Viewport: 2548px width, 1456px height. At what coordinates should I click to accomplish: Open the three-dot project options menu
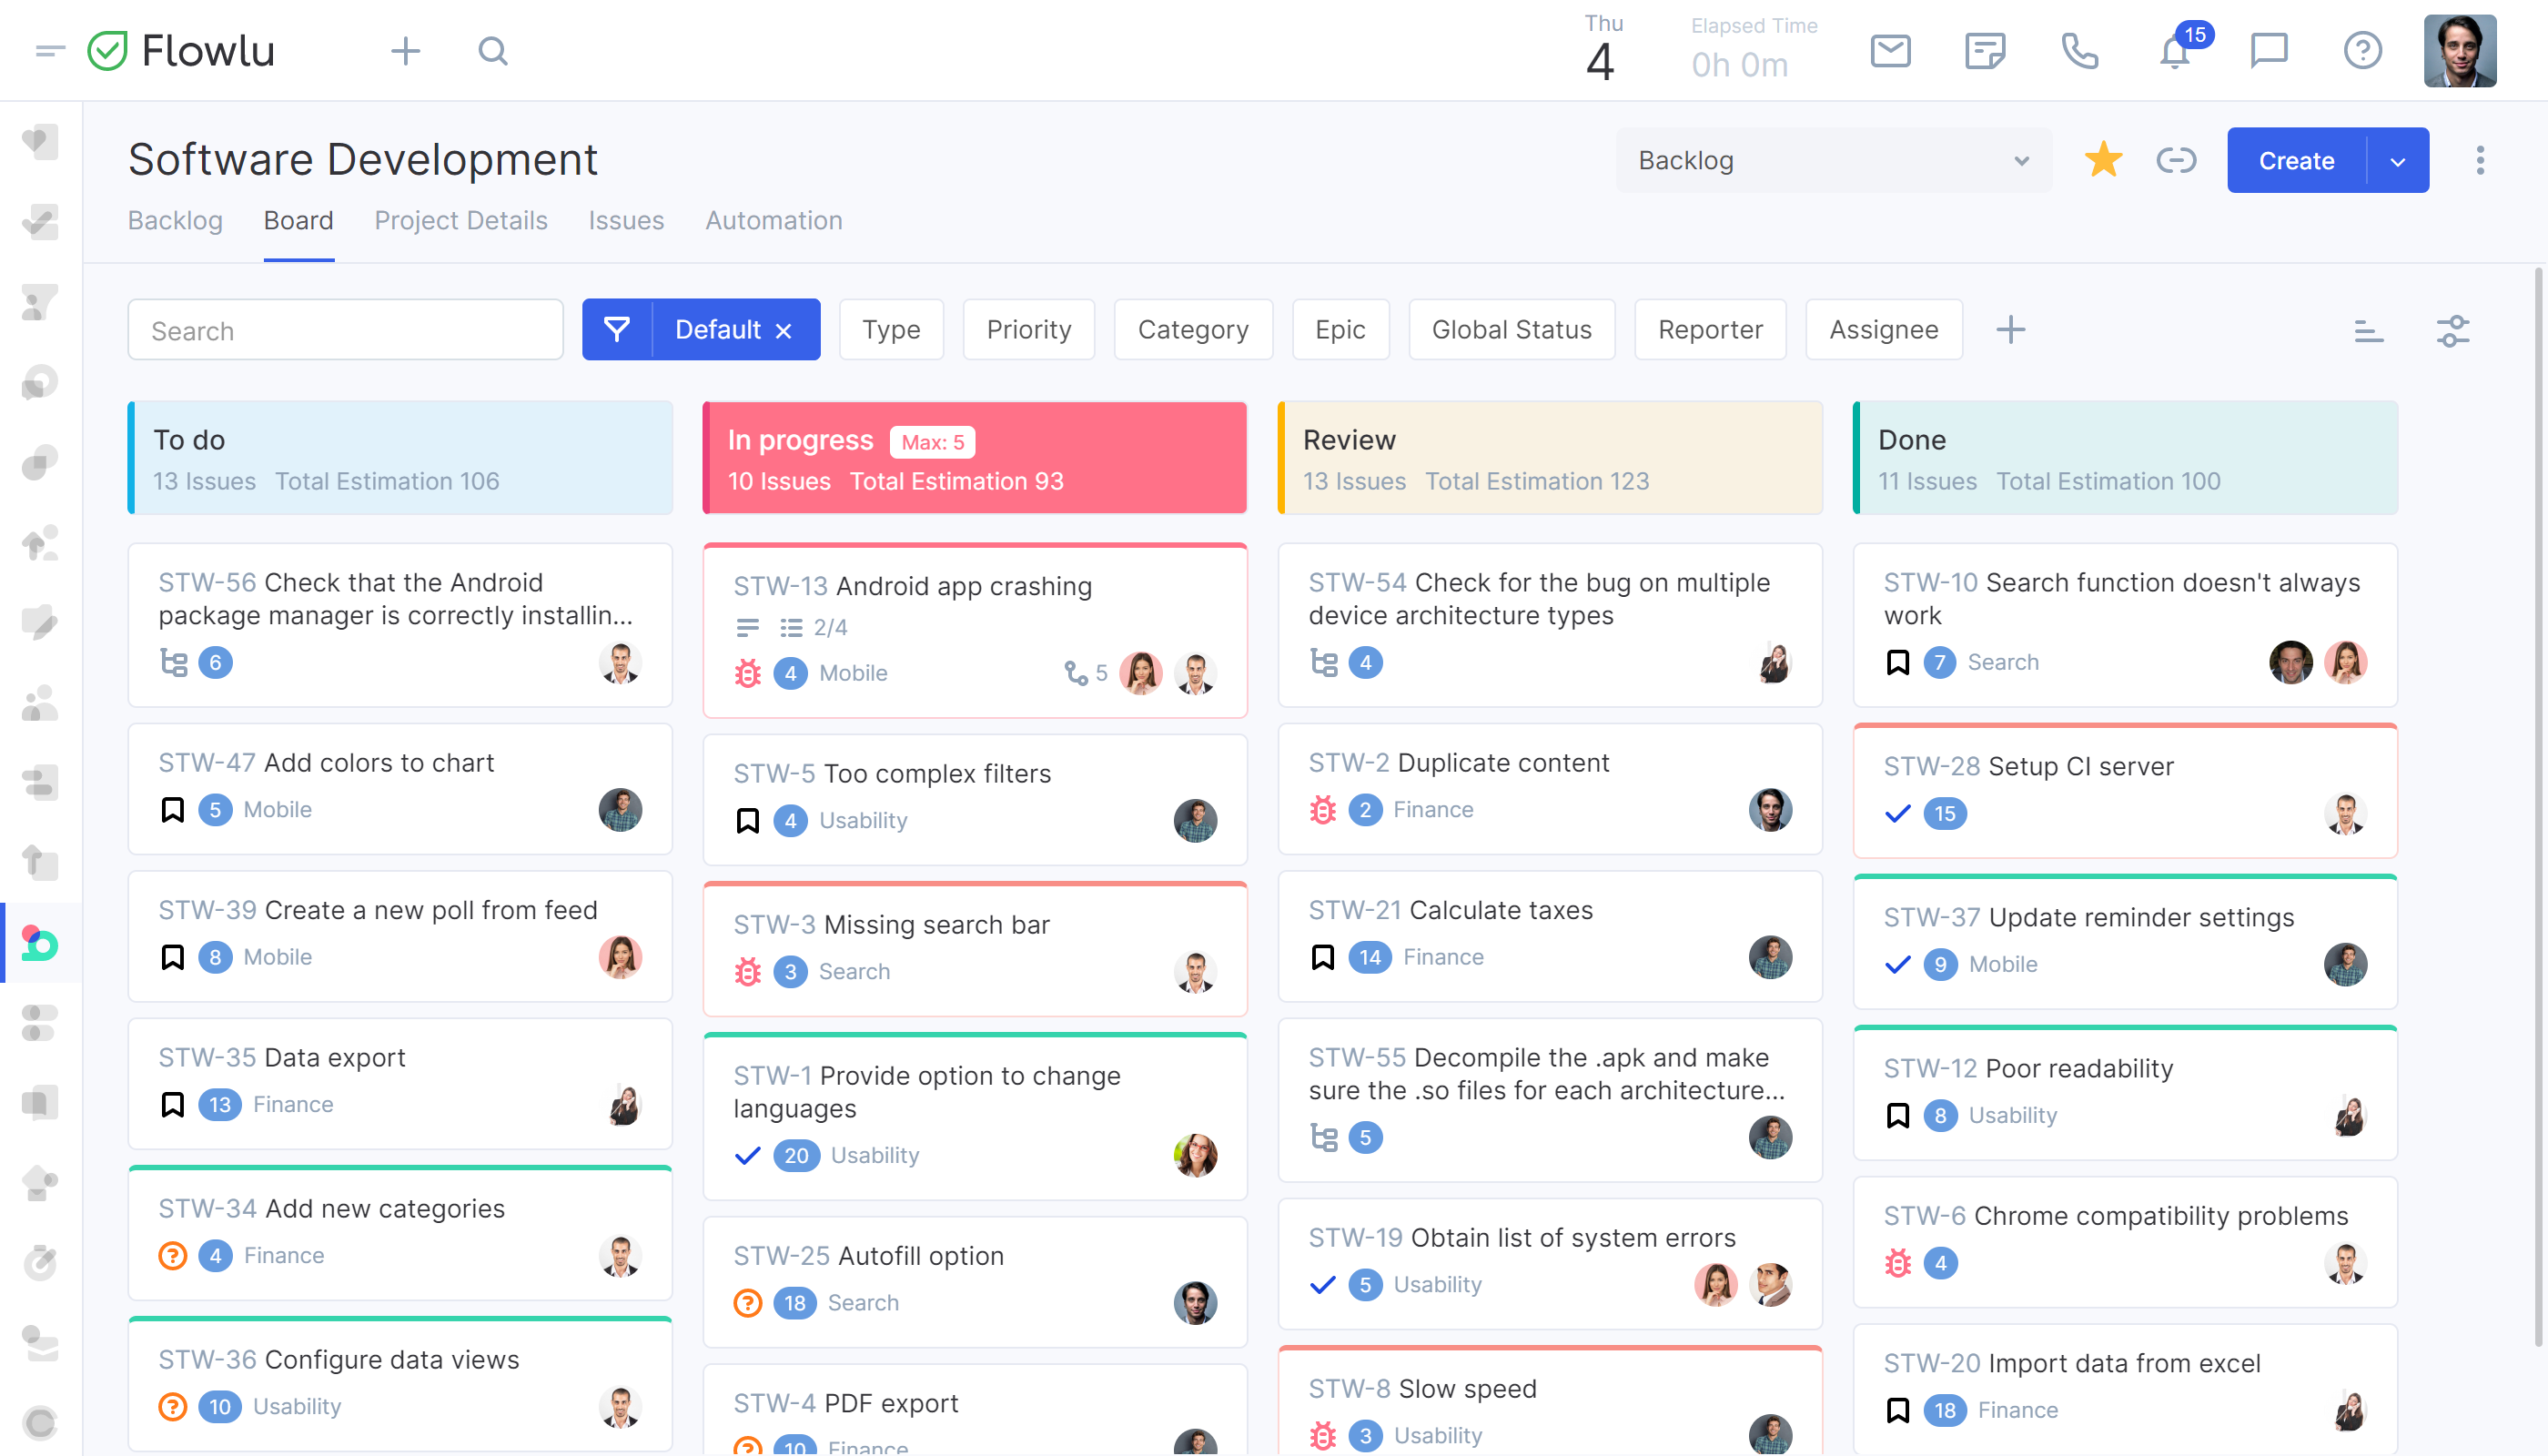pos(2480,160)
